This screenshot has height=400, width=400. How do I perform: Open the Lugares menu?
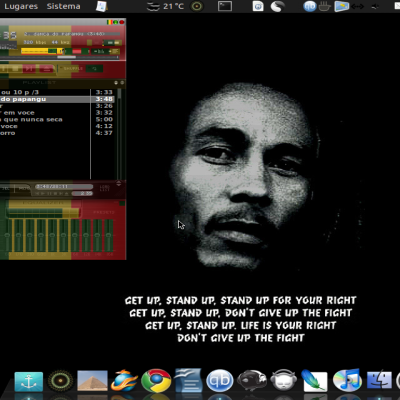[x=21, y=6]
